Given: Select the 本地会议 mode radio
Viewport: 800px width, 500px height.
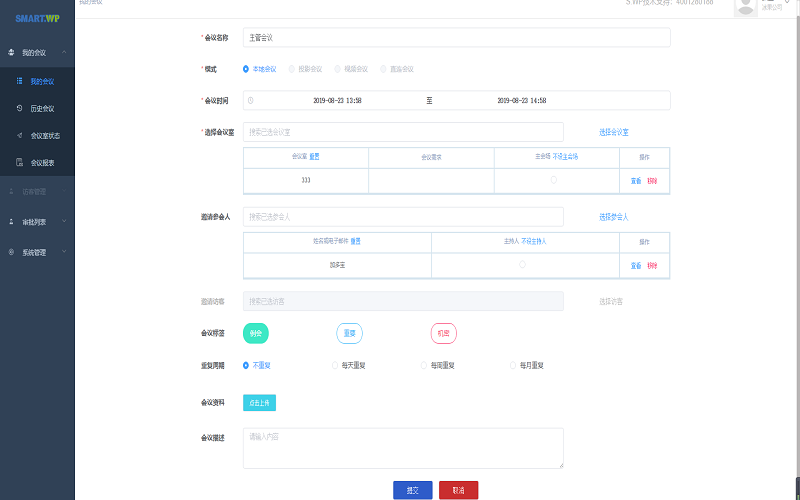Looking at the screenshot, I should pyautogui.click(x=246, y=69).
